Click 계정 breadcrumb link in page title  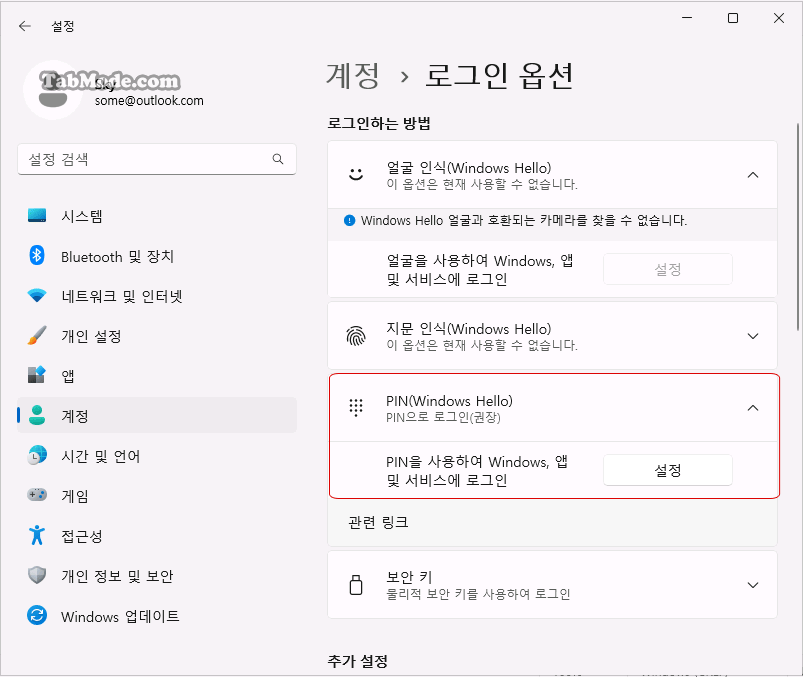(353, 76)
